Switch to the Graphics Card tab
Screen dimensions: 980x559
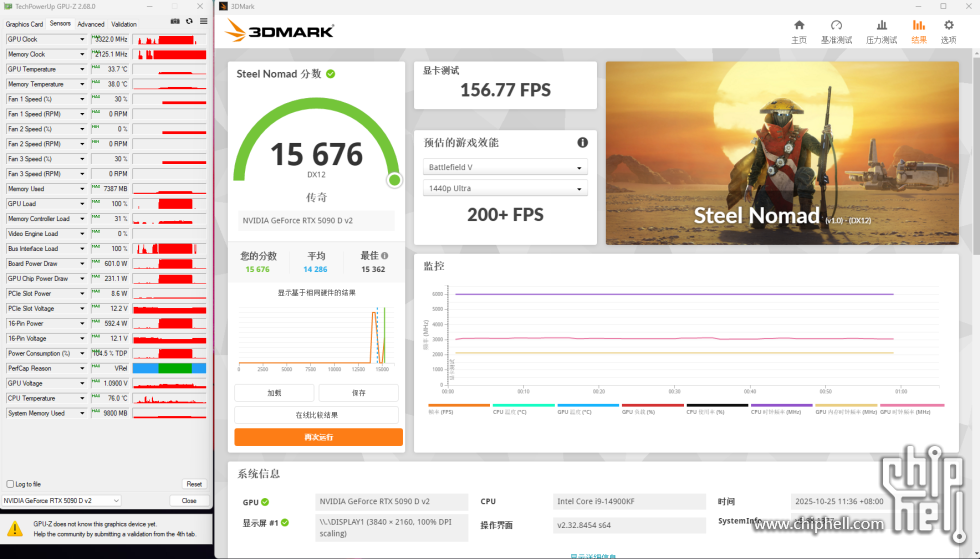click(x=24, y=24)
